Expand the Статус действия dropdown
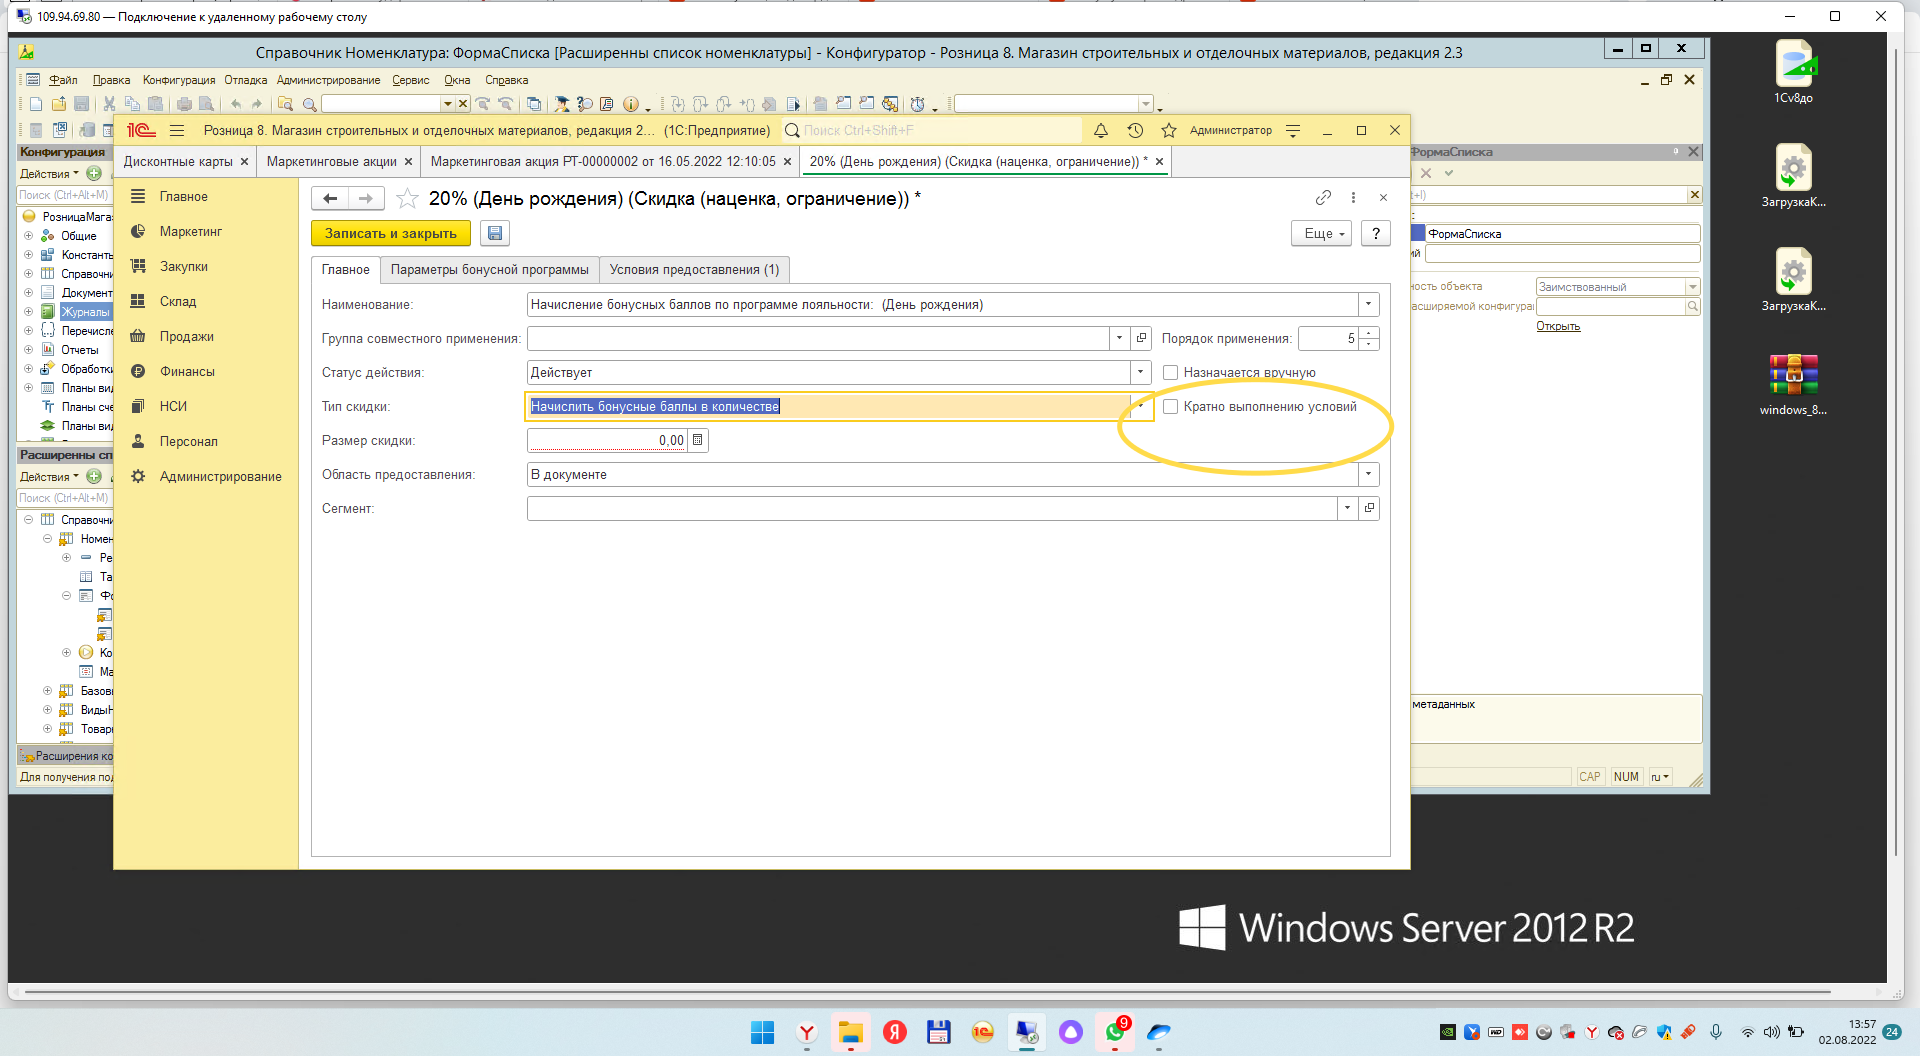The width and height of the screenshot is (1920, 1056). pos(1140,373)
